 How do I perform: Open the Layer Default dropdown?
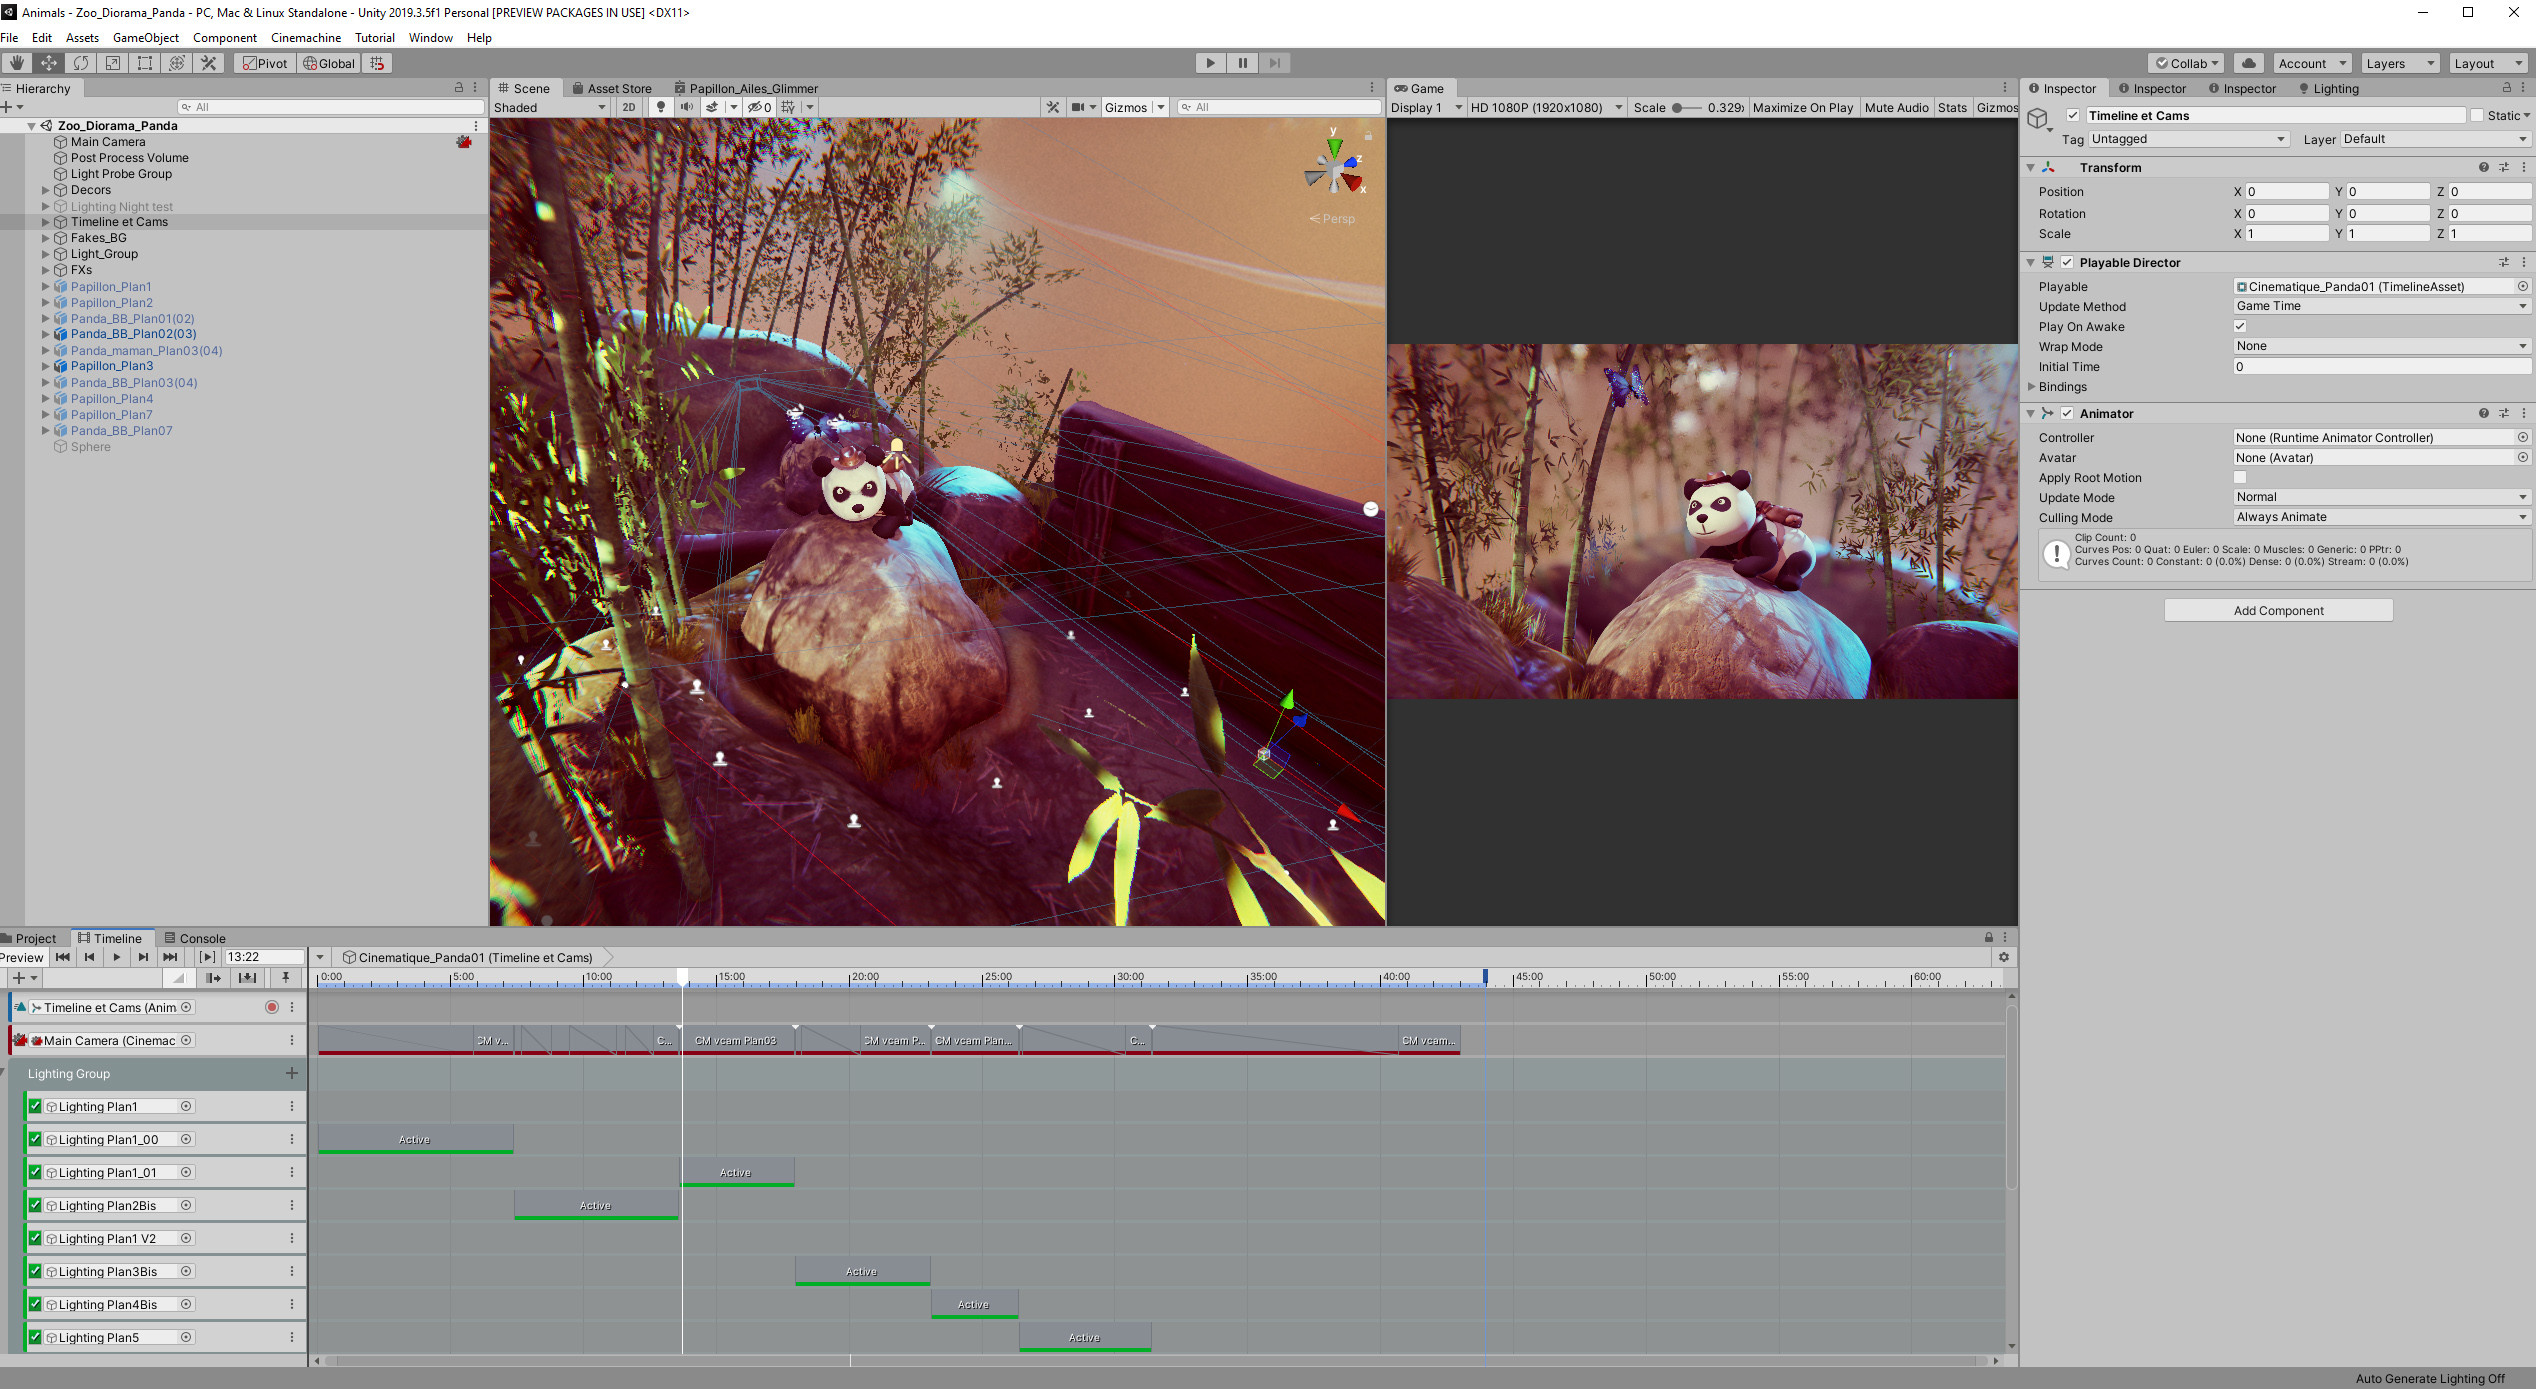click(2435, 139)
